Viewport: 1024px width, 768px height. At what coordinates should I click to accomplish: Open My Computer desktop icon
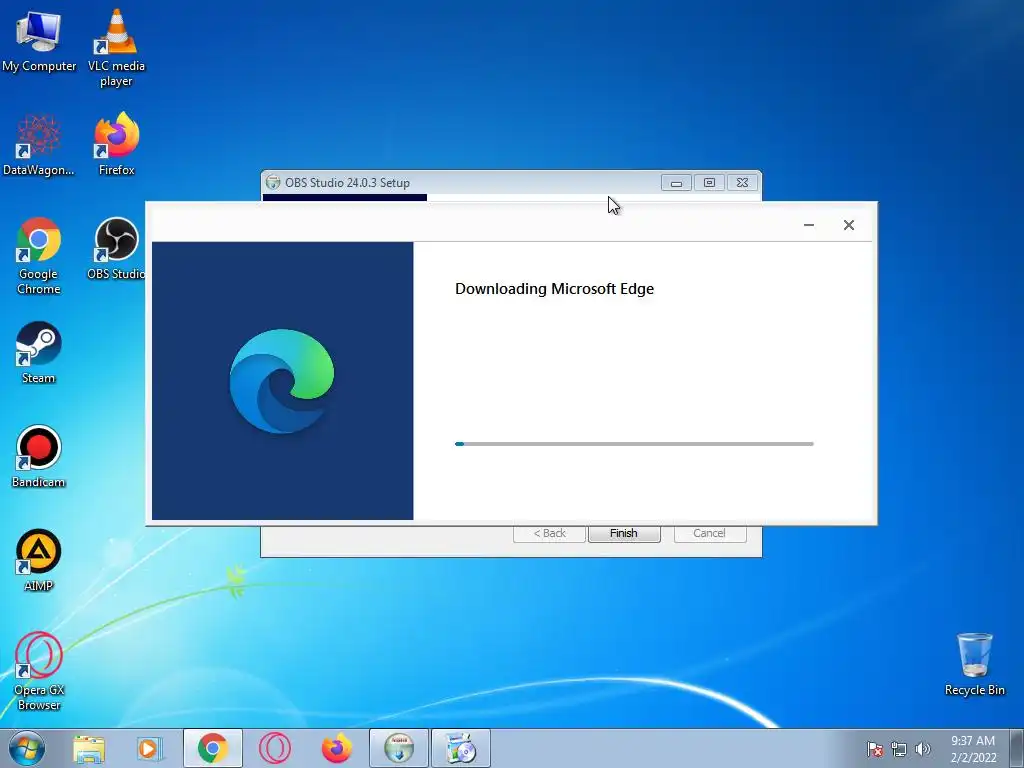click(x=39, y=40)
